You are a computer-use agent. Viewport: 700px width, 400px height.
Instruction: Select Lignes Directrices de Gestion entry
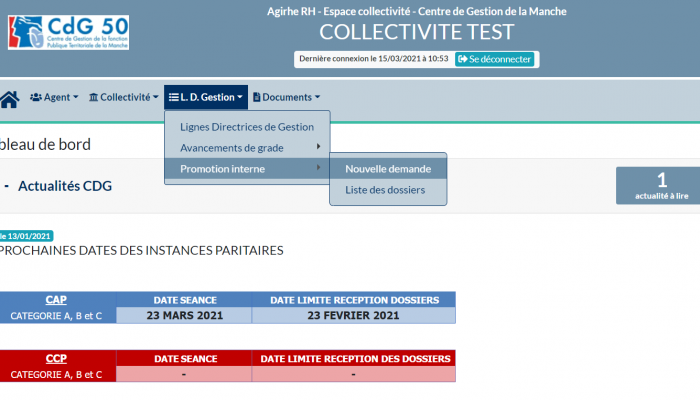(x=247, y=127)
